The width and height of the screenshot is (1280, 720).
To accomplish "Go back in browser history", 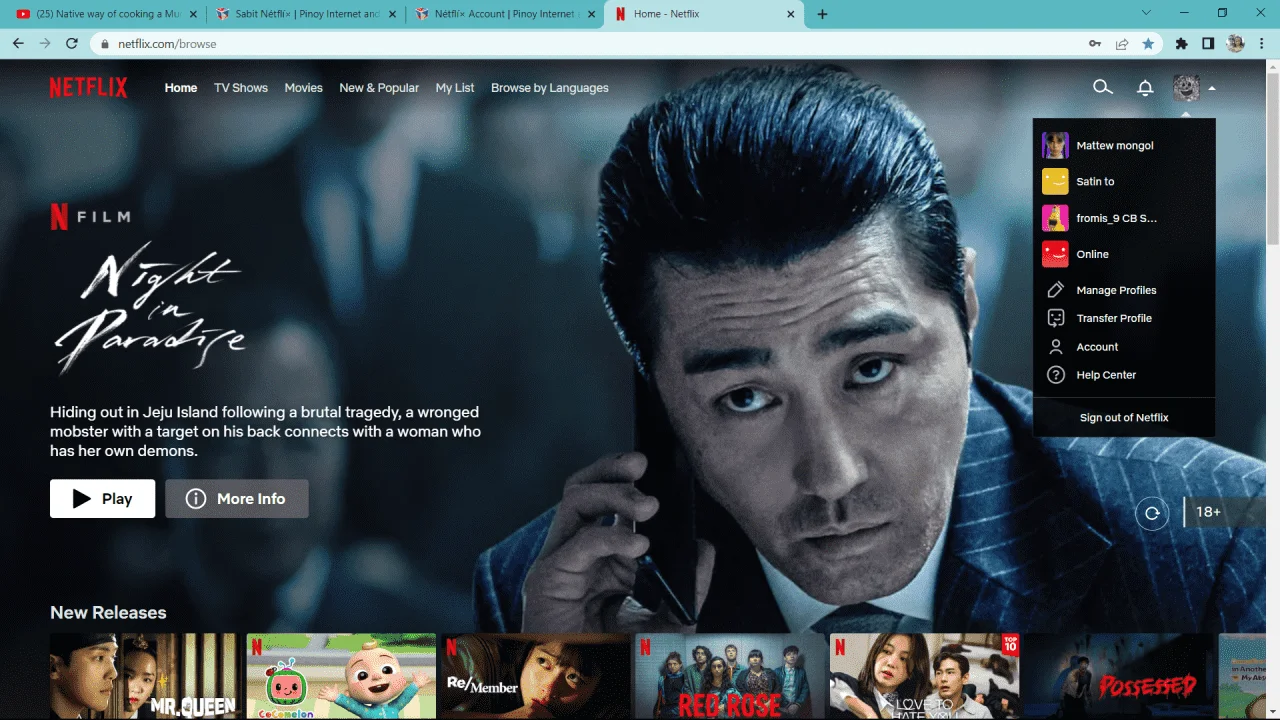I will coord(18,44).
